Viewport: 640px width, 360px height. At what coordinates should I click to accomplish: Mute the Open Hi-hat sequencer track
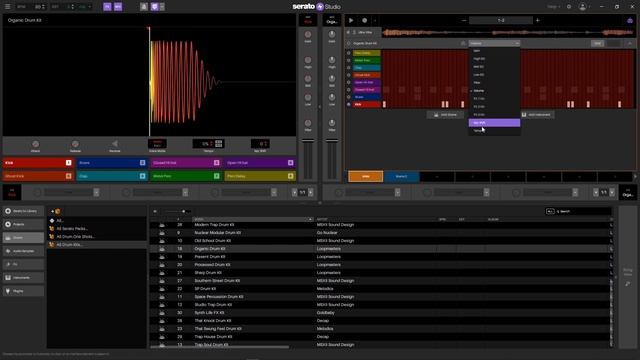(349, 82)
